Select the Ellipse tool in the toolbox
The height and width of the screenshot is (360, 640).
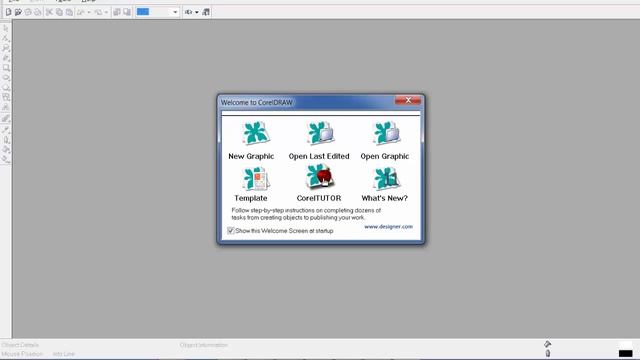[6, 78]
